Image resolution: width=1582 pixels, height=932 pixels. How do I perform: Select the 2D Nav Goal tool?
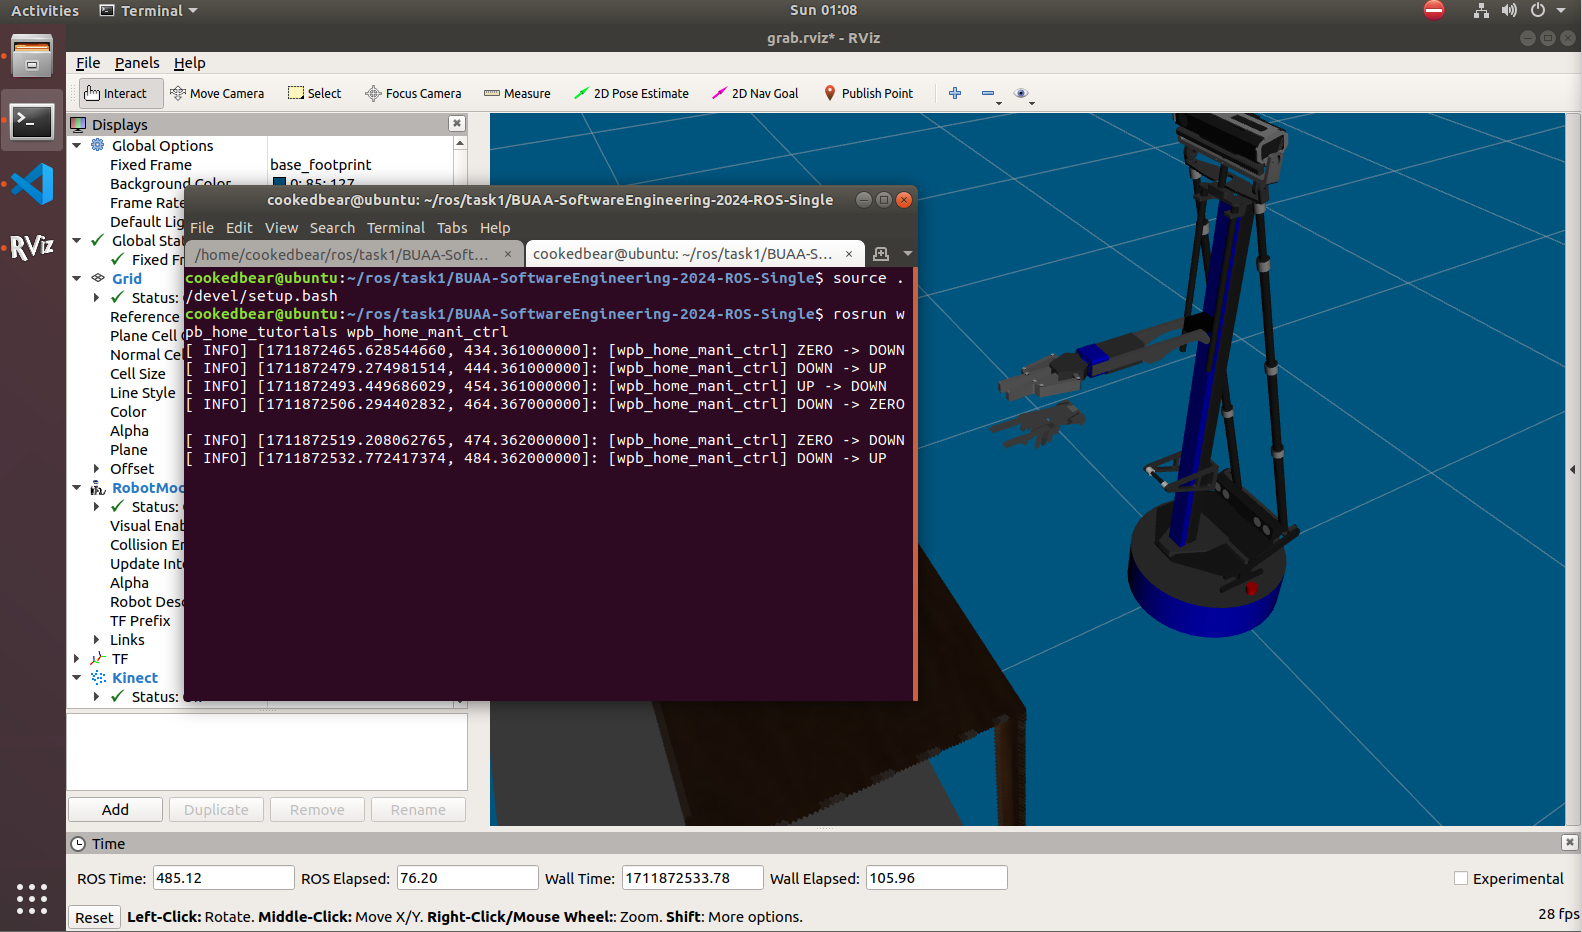[x=755, y=93]
